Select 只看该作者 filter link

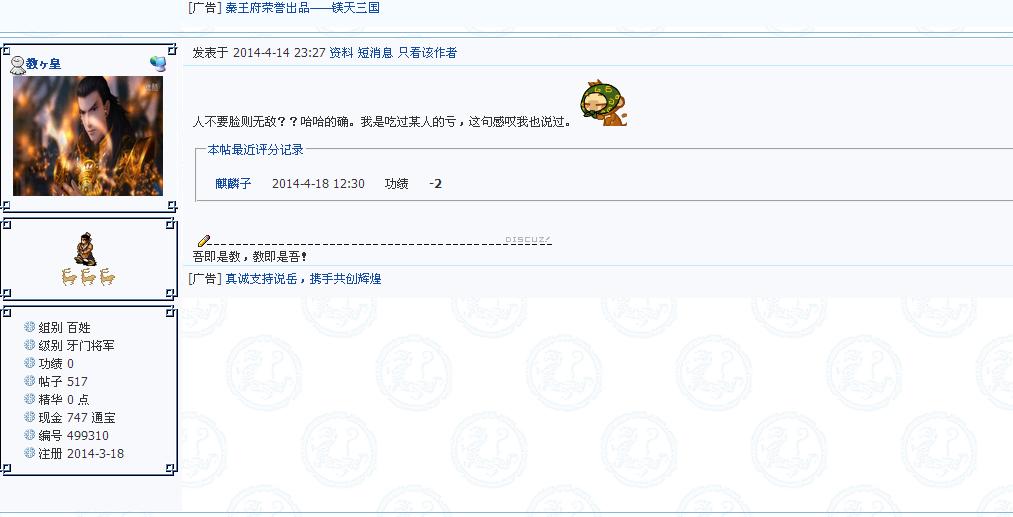coord(427,53)
